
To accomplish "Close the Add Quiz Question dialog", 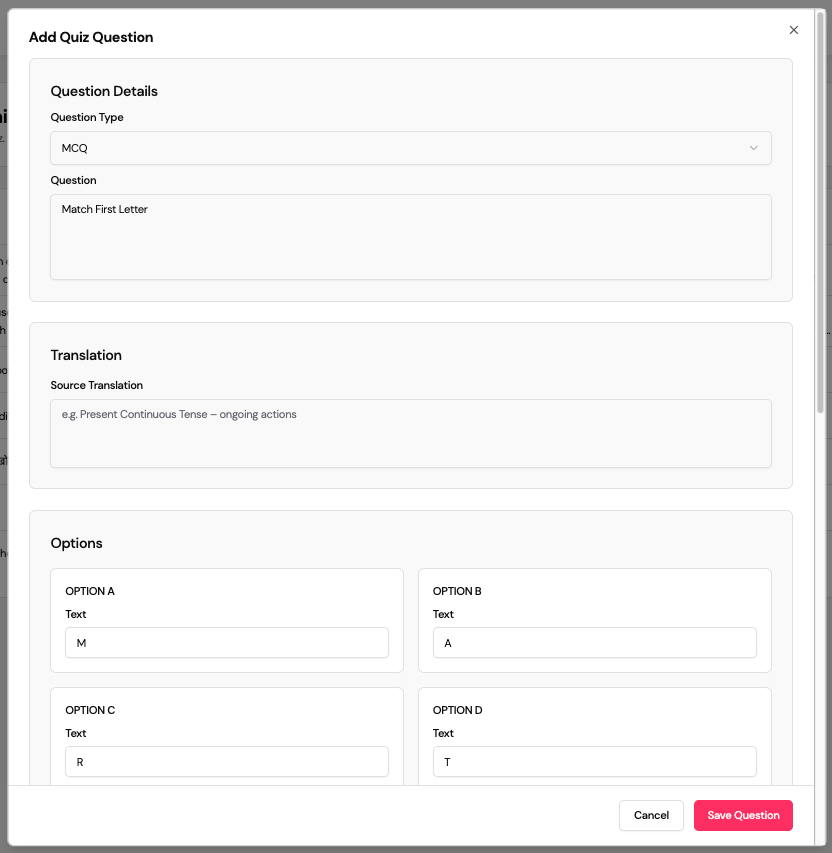I will 794,30.
